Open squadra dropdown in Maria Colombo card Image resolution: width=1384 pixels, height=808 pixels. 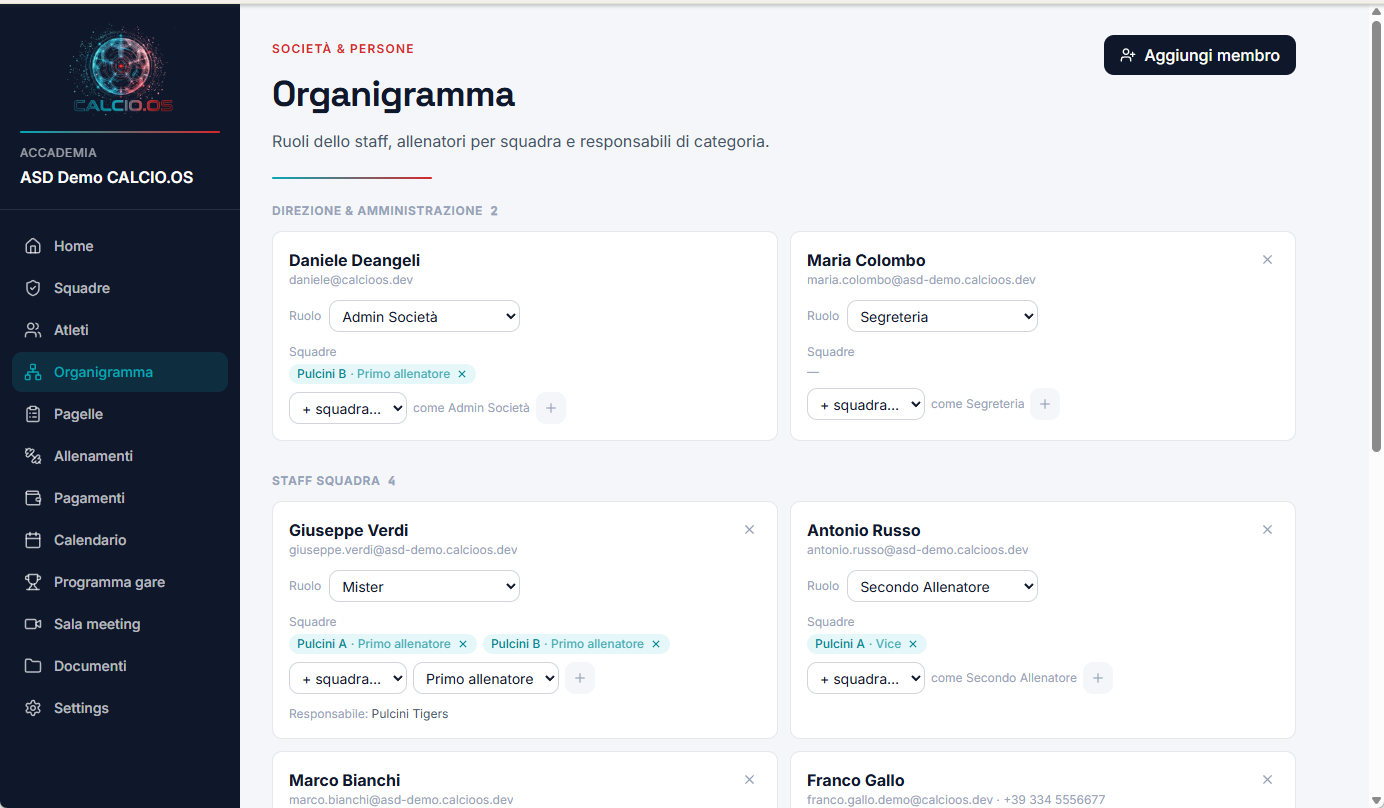[866, 404]
